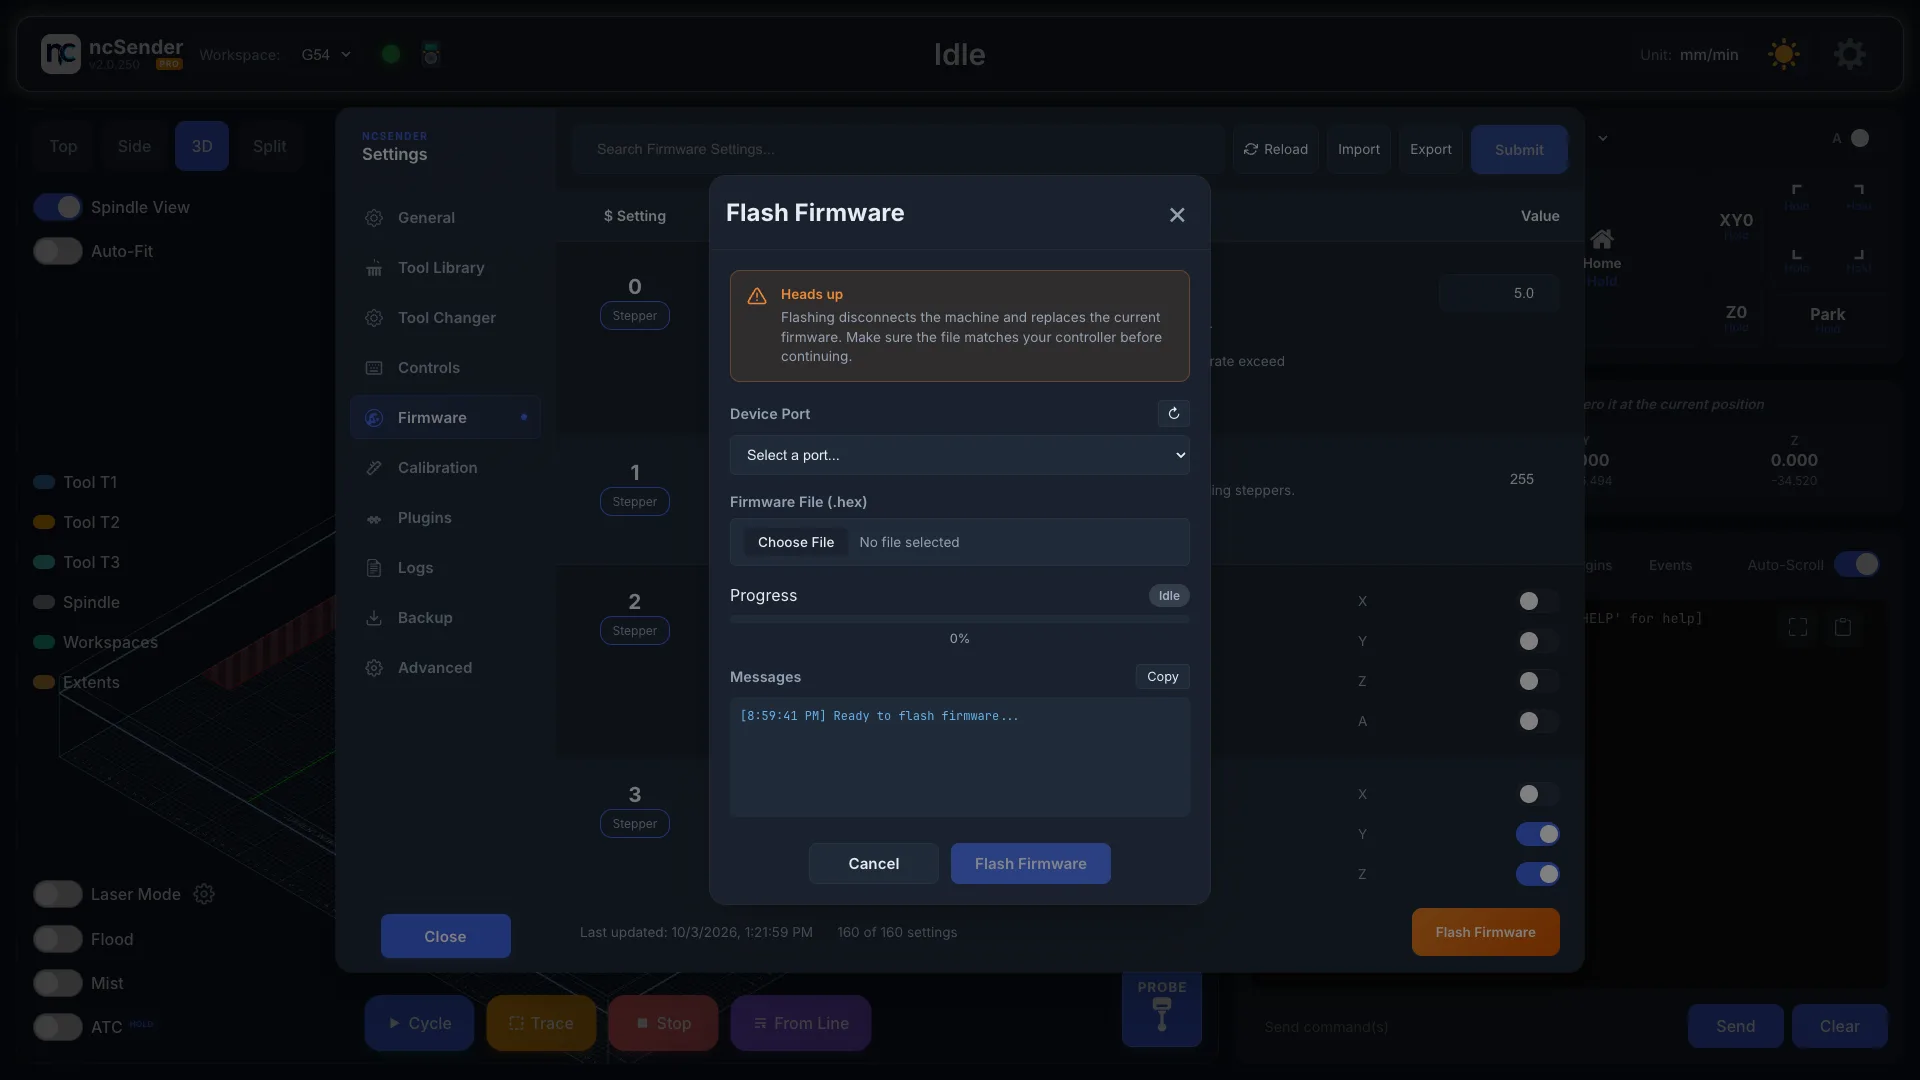Click the ncSender logo
Viewport: 1920px width, 1080px height.
[60, 54]
